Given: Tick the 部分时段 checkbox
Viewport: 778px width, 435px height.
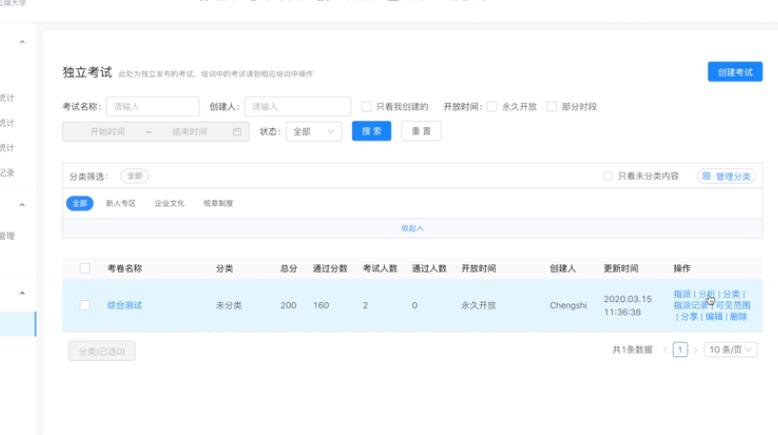Looking at the screenshot, I should [x=552, y=107].
